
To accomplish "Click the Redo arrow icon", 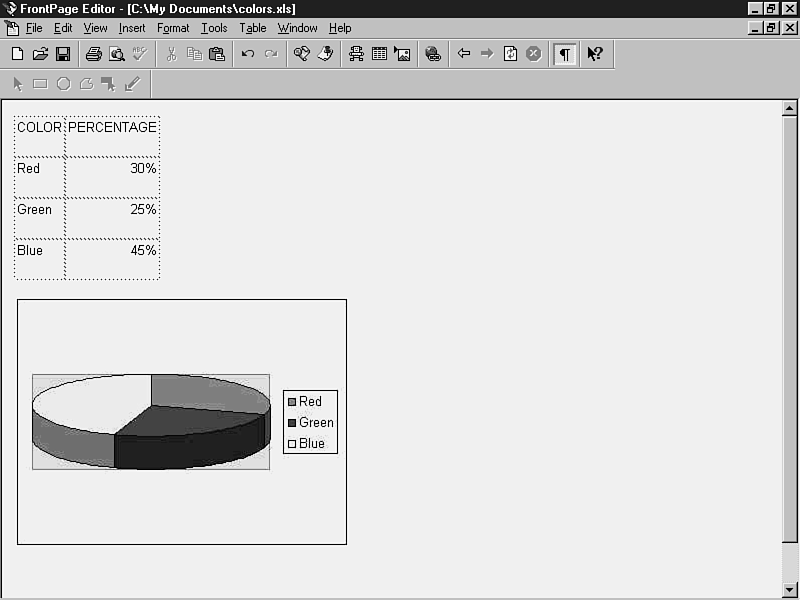I will (271, 54).
